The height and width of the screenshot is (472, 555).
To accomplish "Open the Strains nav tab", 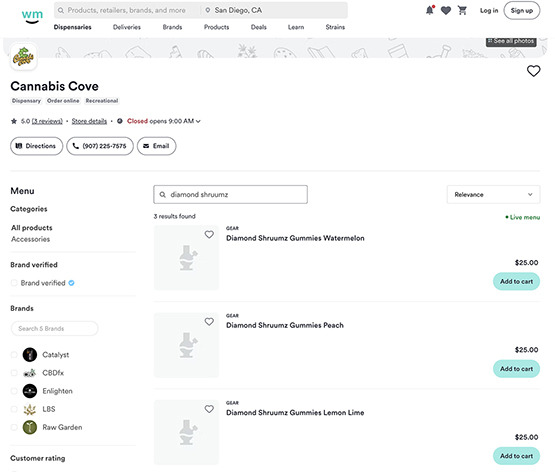I will click(x=335, y=27).
